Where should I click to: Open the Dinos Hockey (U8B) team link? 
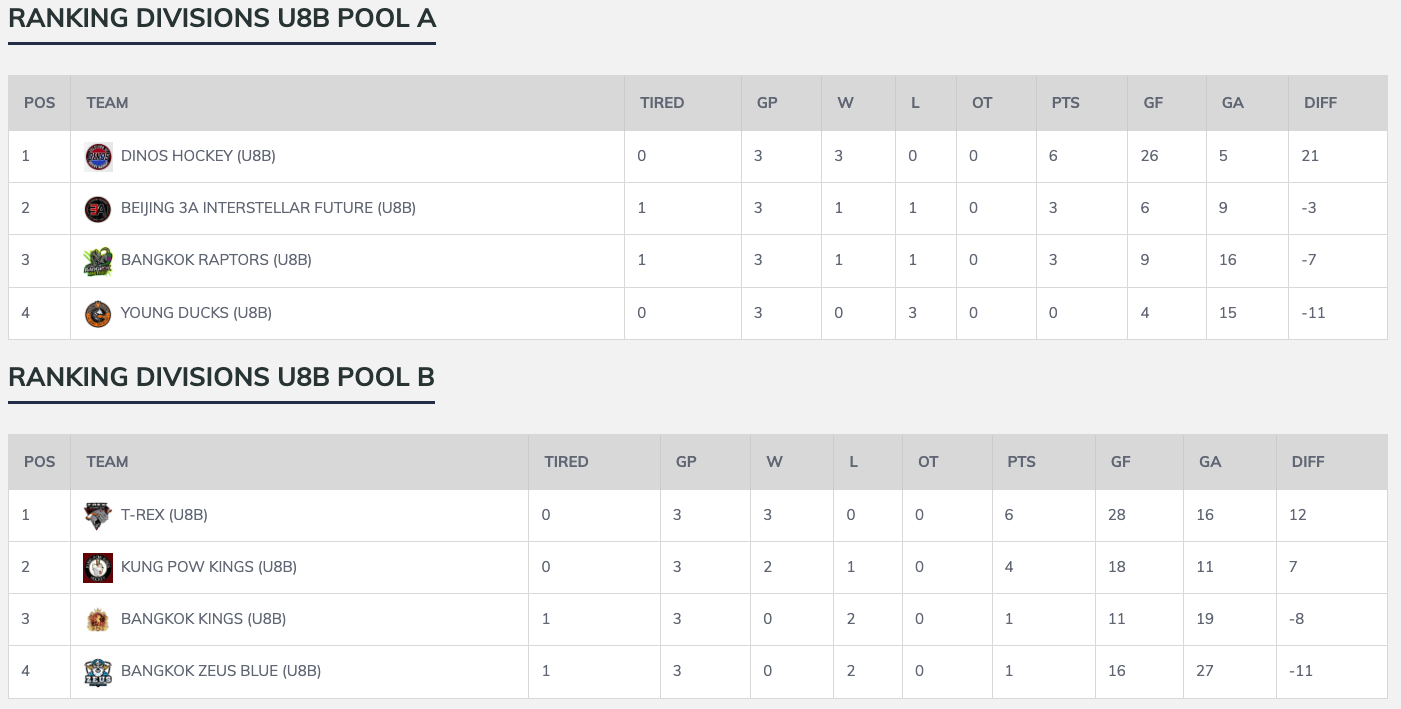tap(198, 156)
